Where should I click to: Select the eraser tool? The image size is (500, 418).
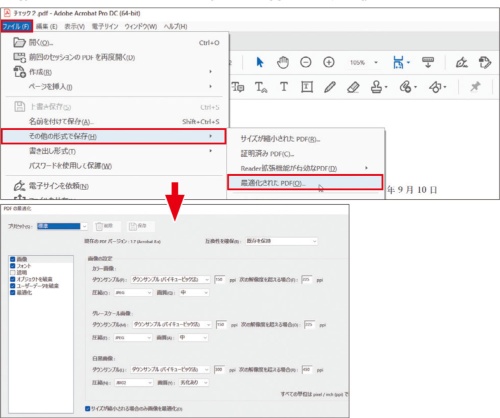[353, 87]
